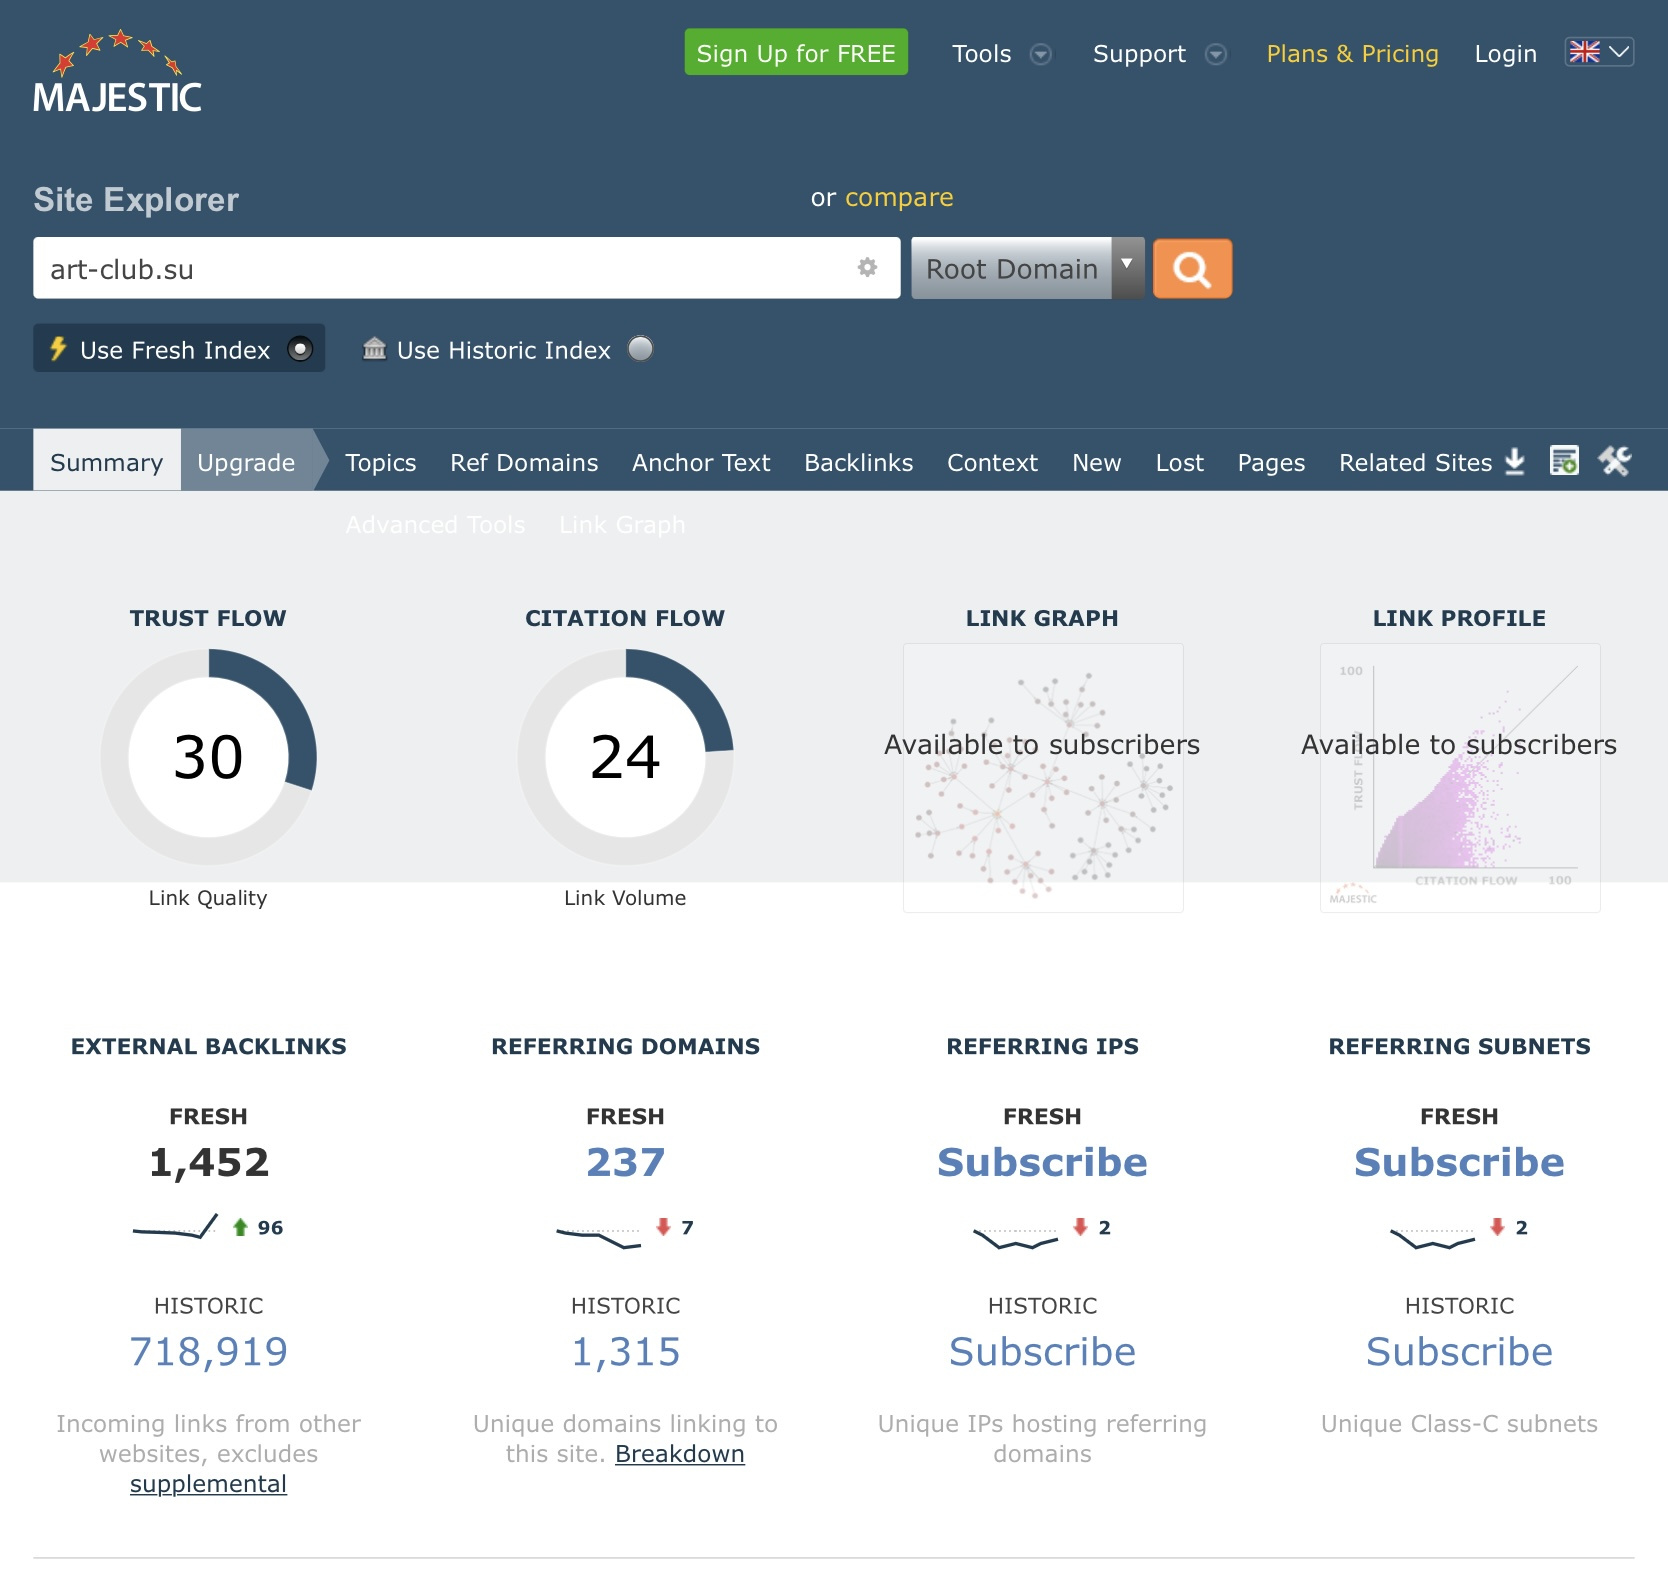Screen dimensions: 1668x1572
Task: Click the Login link
Action: tap(1505, 53)
